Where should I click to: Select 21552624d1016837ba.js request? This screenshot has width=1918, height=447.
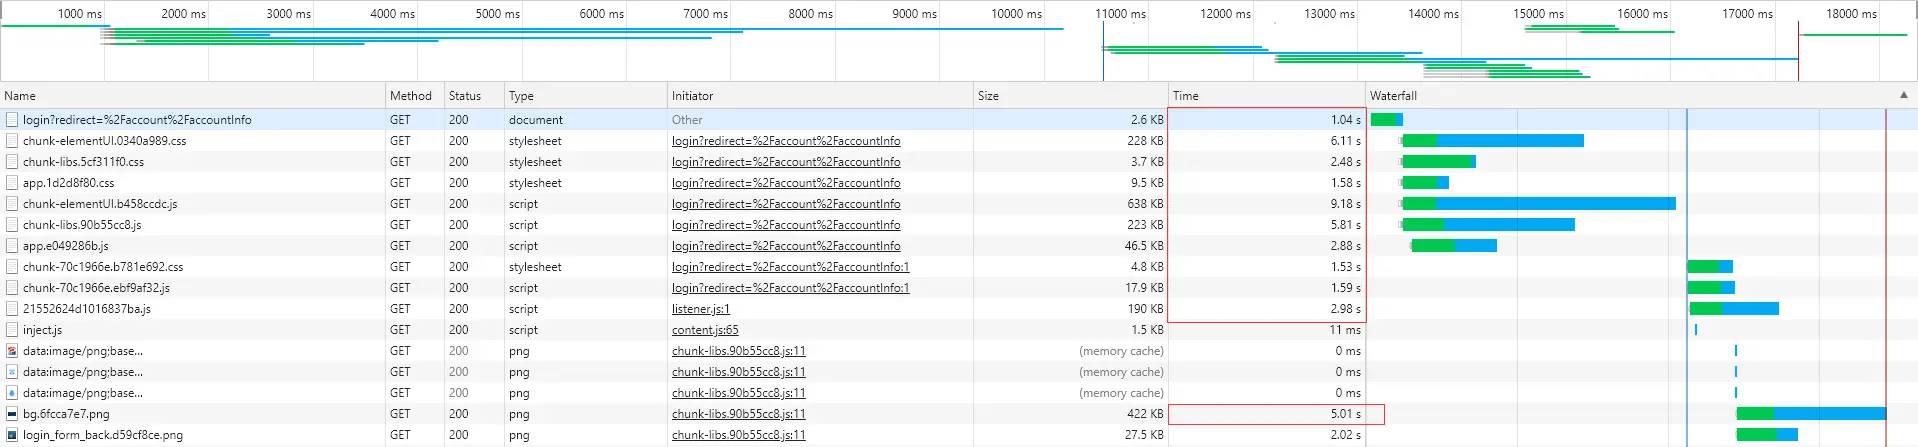(x=959, y=309)
